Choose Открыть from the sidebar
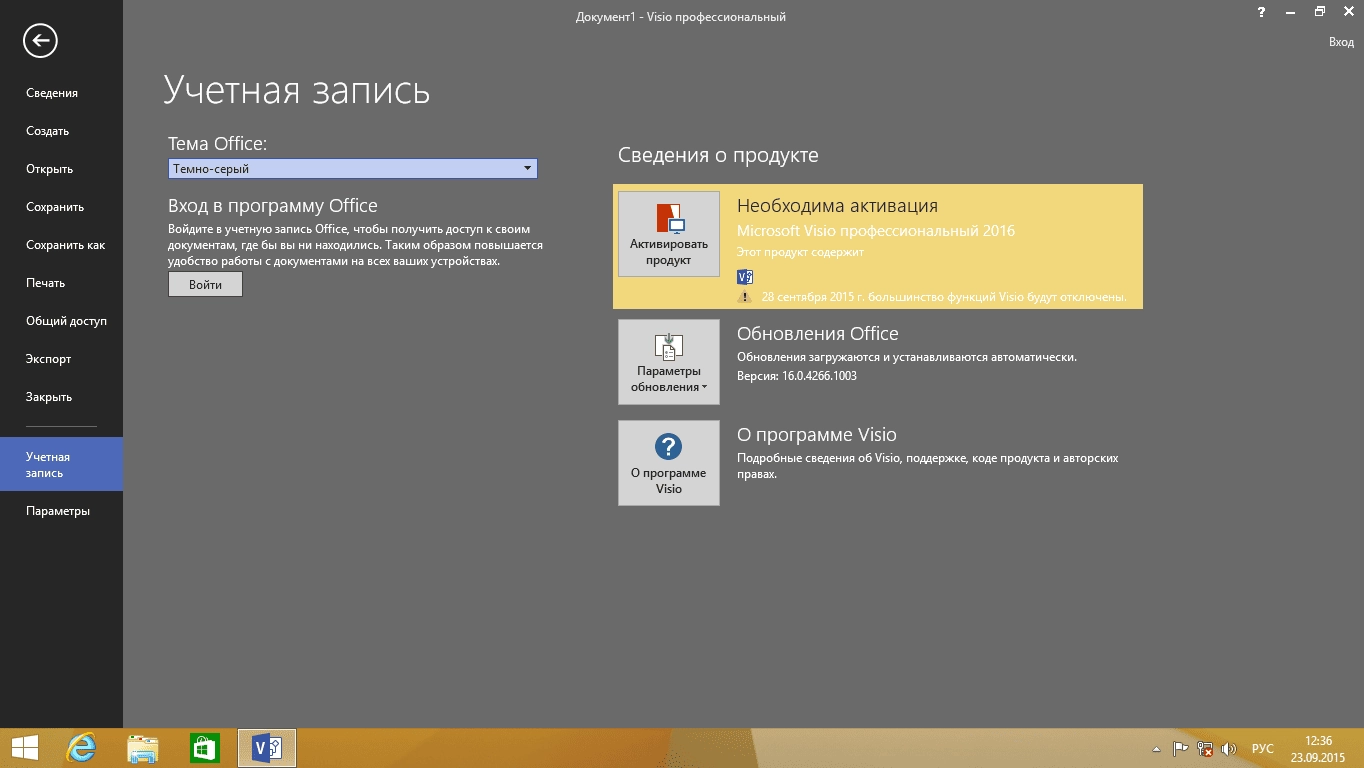1364x768 pixels. coord(49,169)
